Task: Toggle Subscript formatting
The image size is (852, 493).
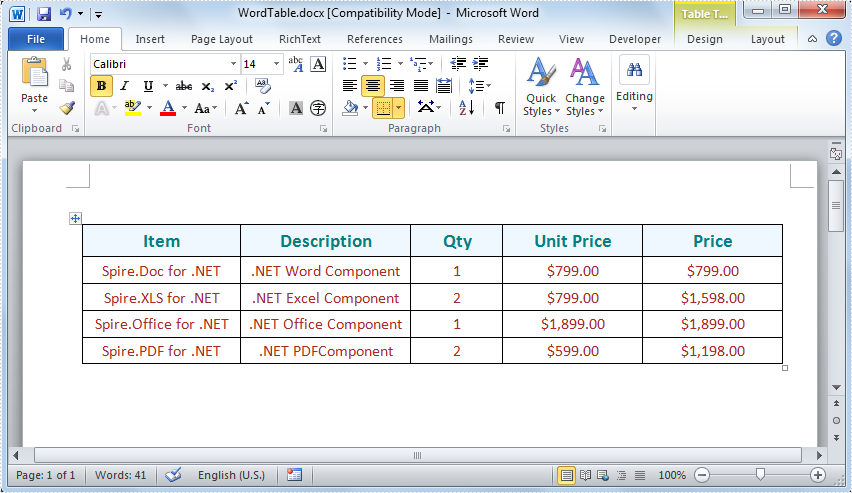Action: (208, 86)
